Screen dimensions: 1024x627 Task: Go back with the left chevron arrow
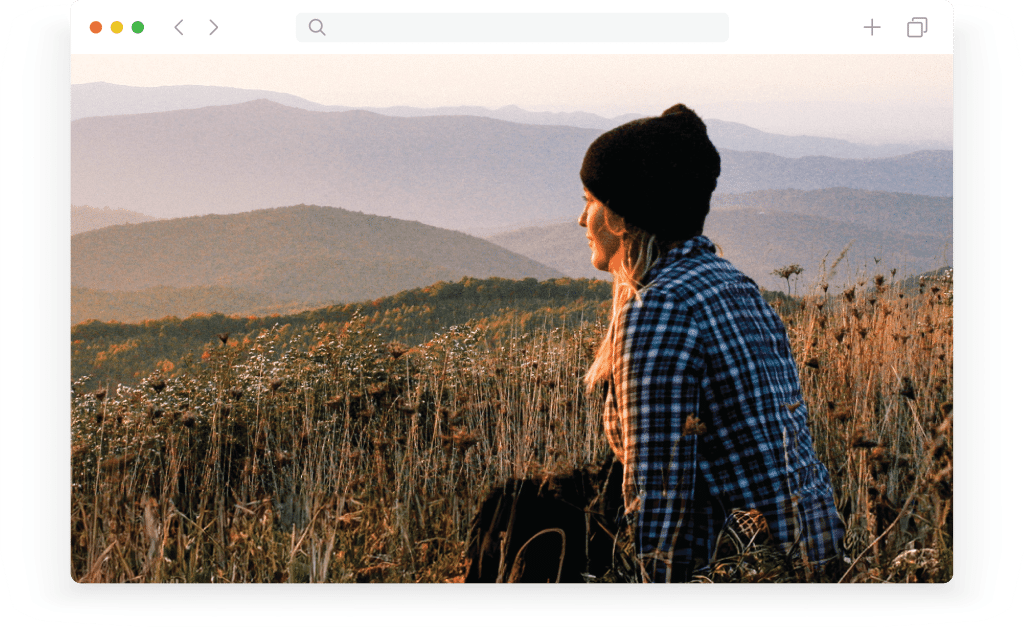179,27
